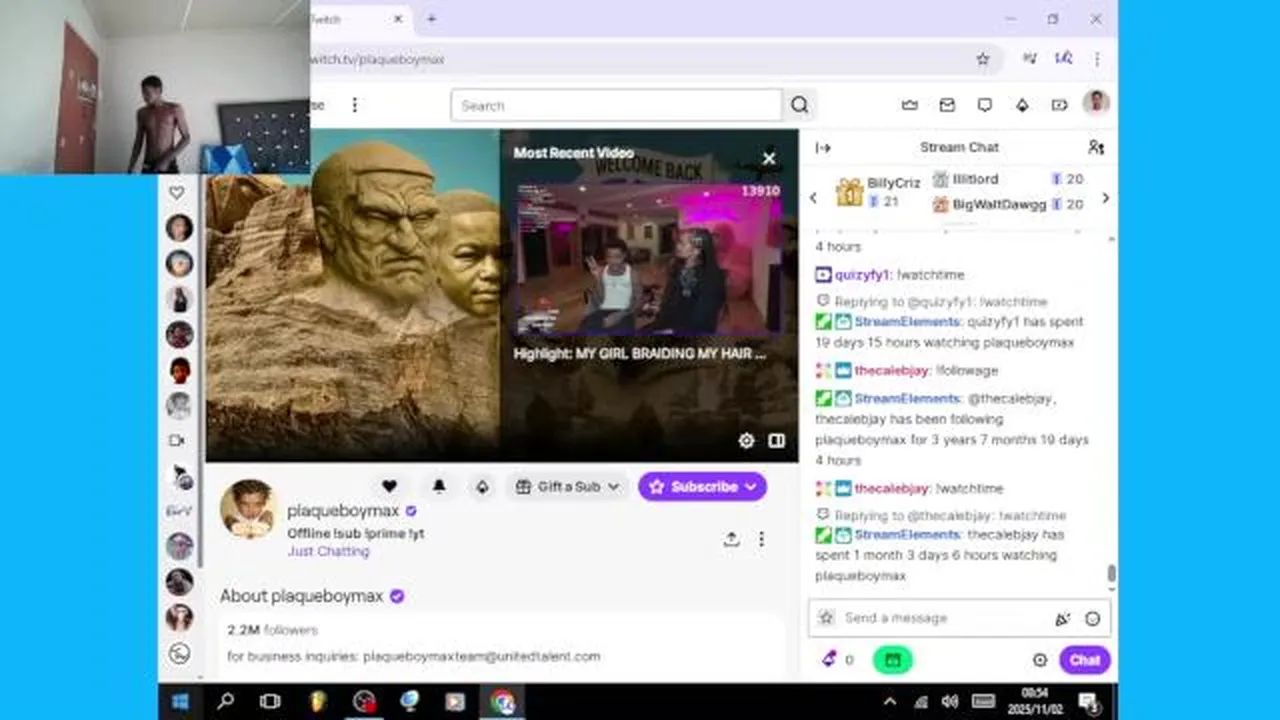The image size is (1280, 720).
Task: Toggle the notification bell for plaqueboymax
Action: tap(439, 487)
